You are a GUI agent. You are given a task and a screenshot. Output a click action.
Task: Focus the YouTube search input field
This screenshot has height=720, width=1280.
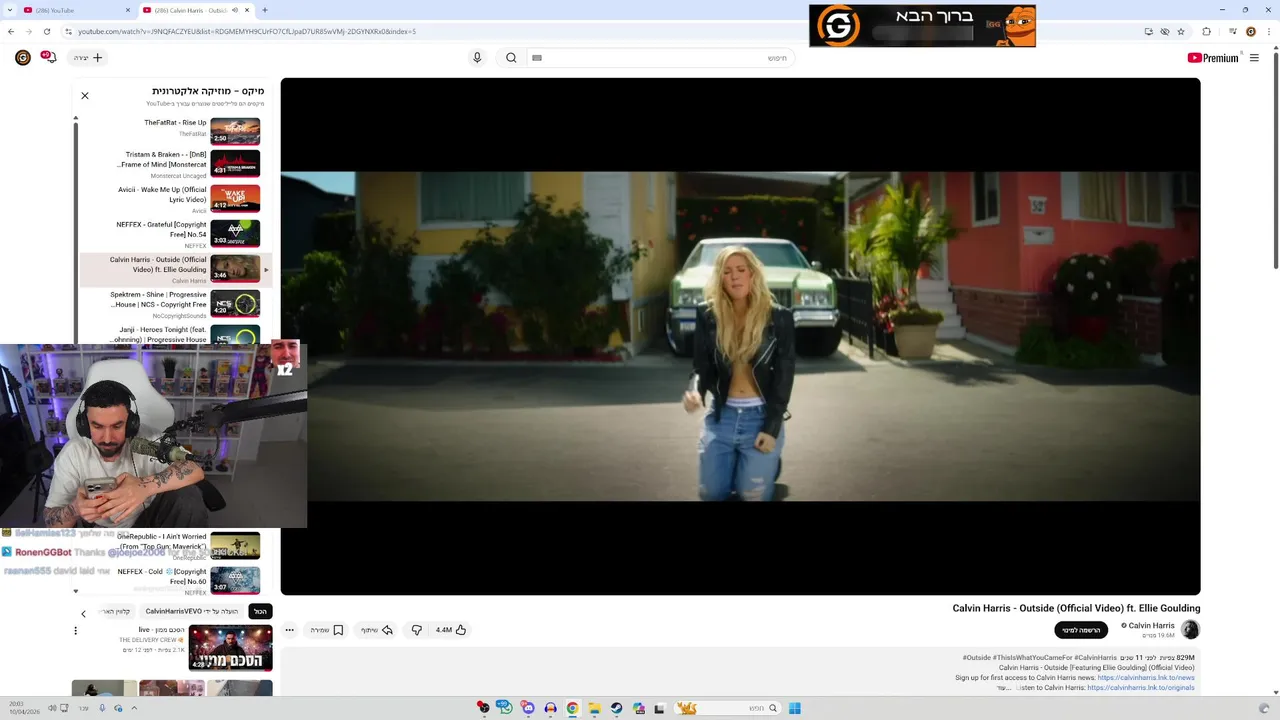click(x=660, y=58)
